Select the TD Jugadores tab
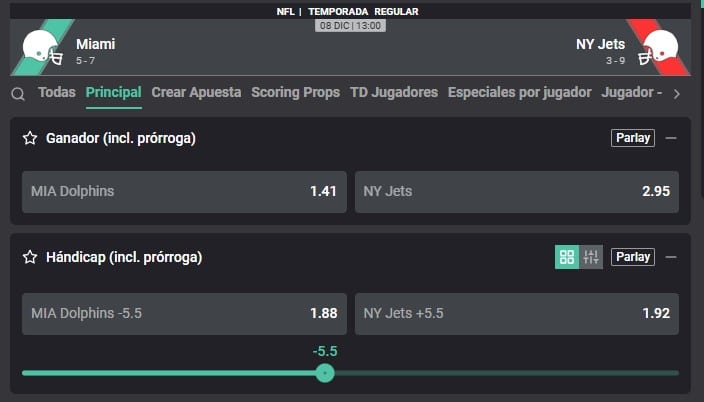The width and height of the screenshot is (704, 402). tap(394, 92)
